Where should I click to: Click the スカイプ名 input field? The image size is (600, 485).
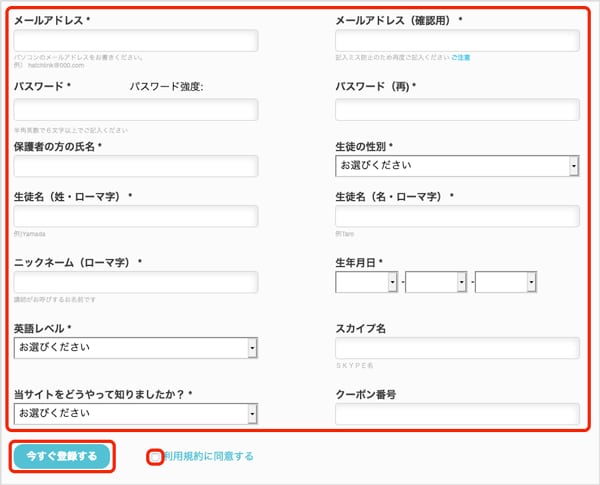click(x=457, y=348)
